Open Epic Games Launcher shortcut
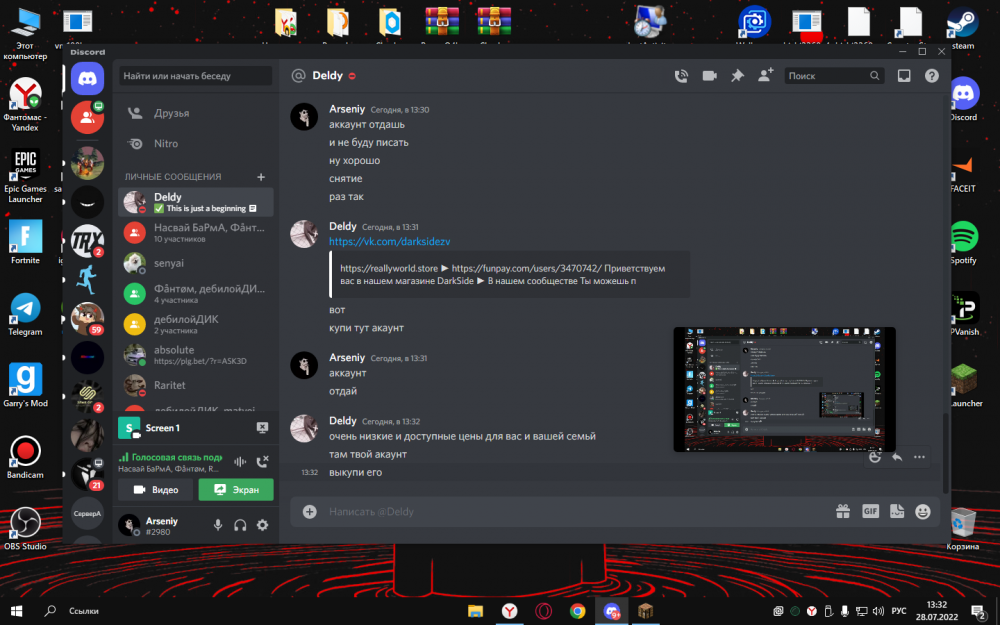The width and height of the screenshot is (1000, 625). [26, 176]
